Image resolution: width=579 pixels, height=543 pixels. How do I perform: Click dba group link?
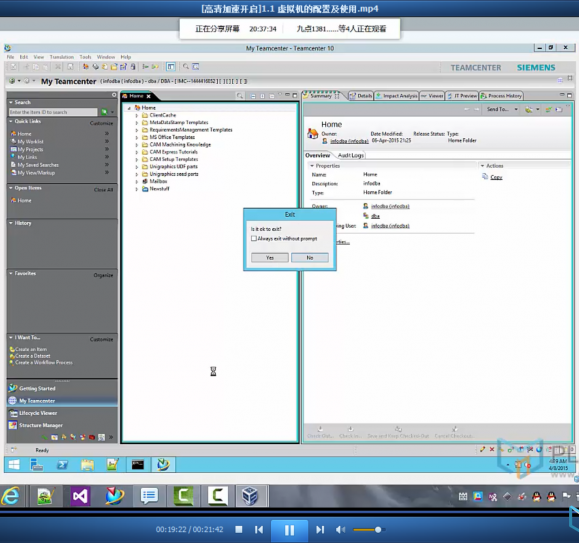pos(375,216)
